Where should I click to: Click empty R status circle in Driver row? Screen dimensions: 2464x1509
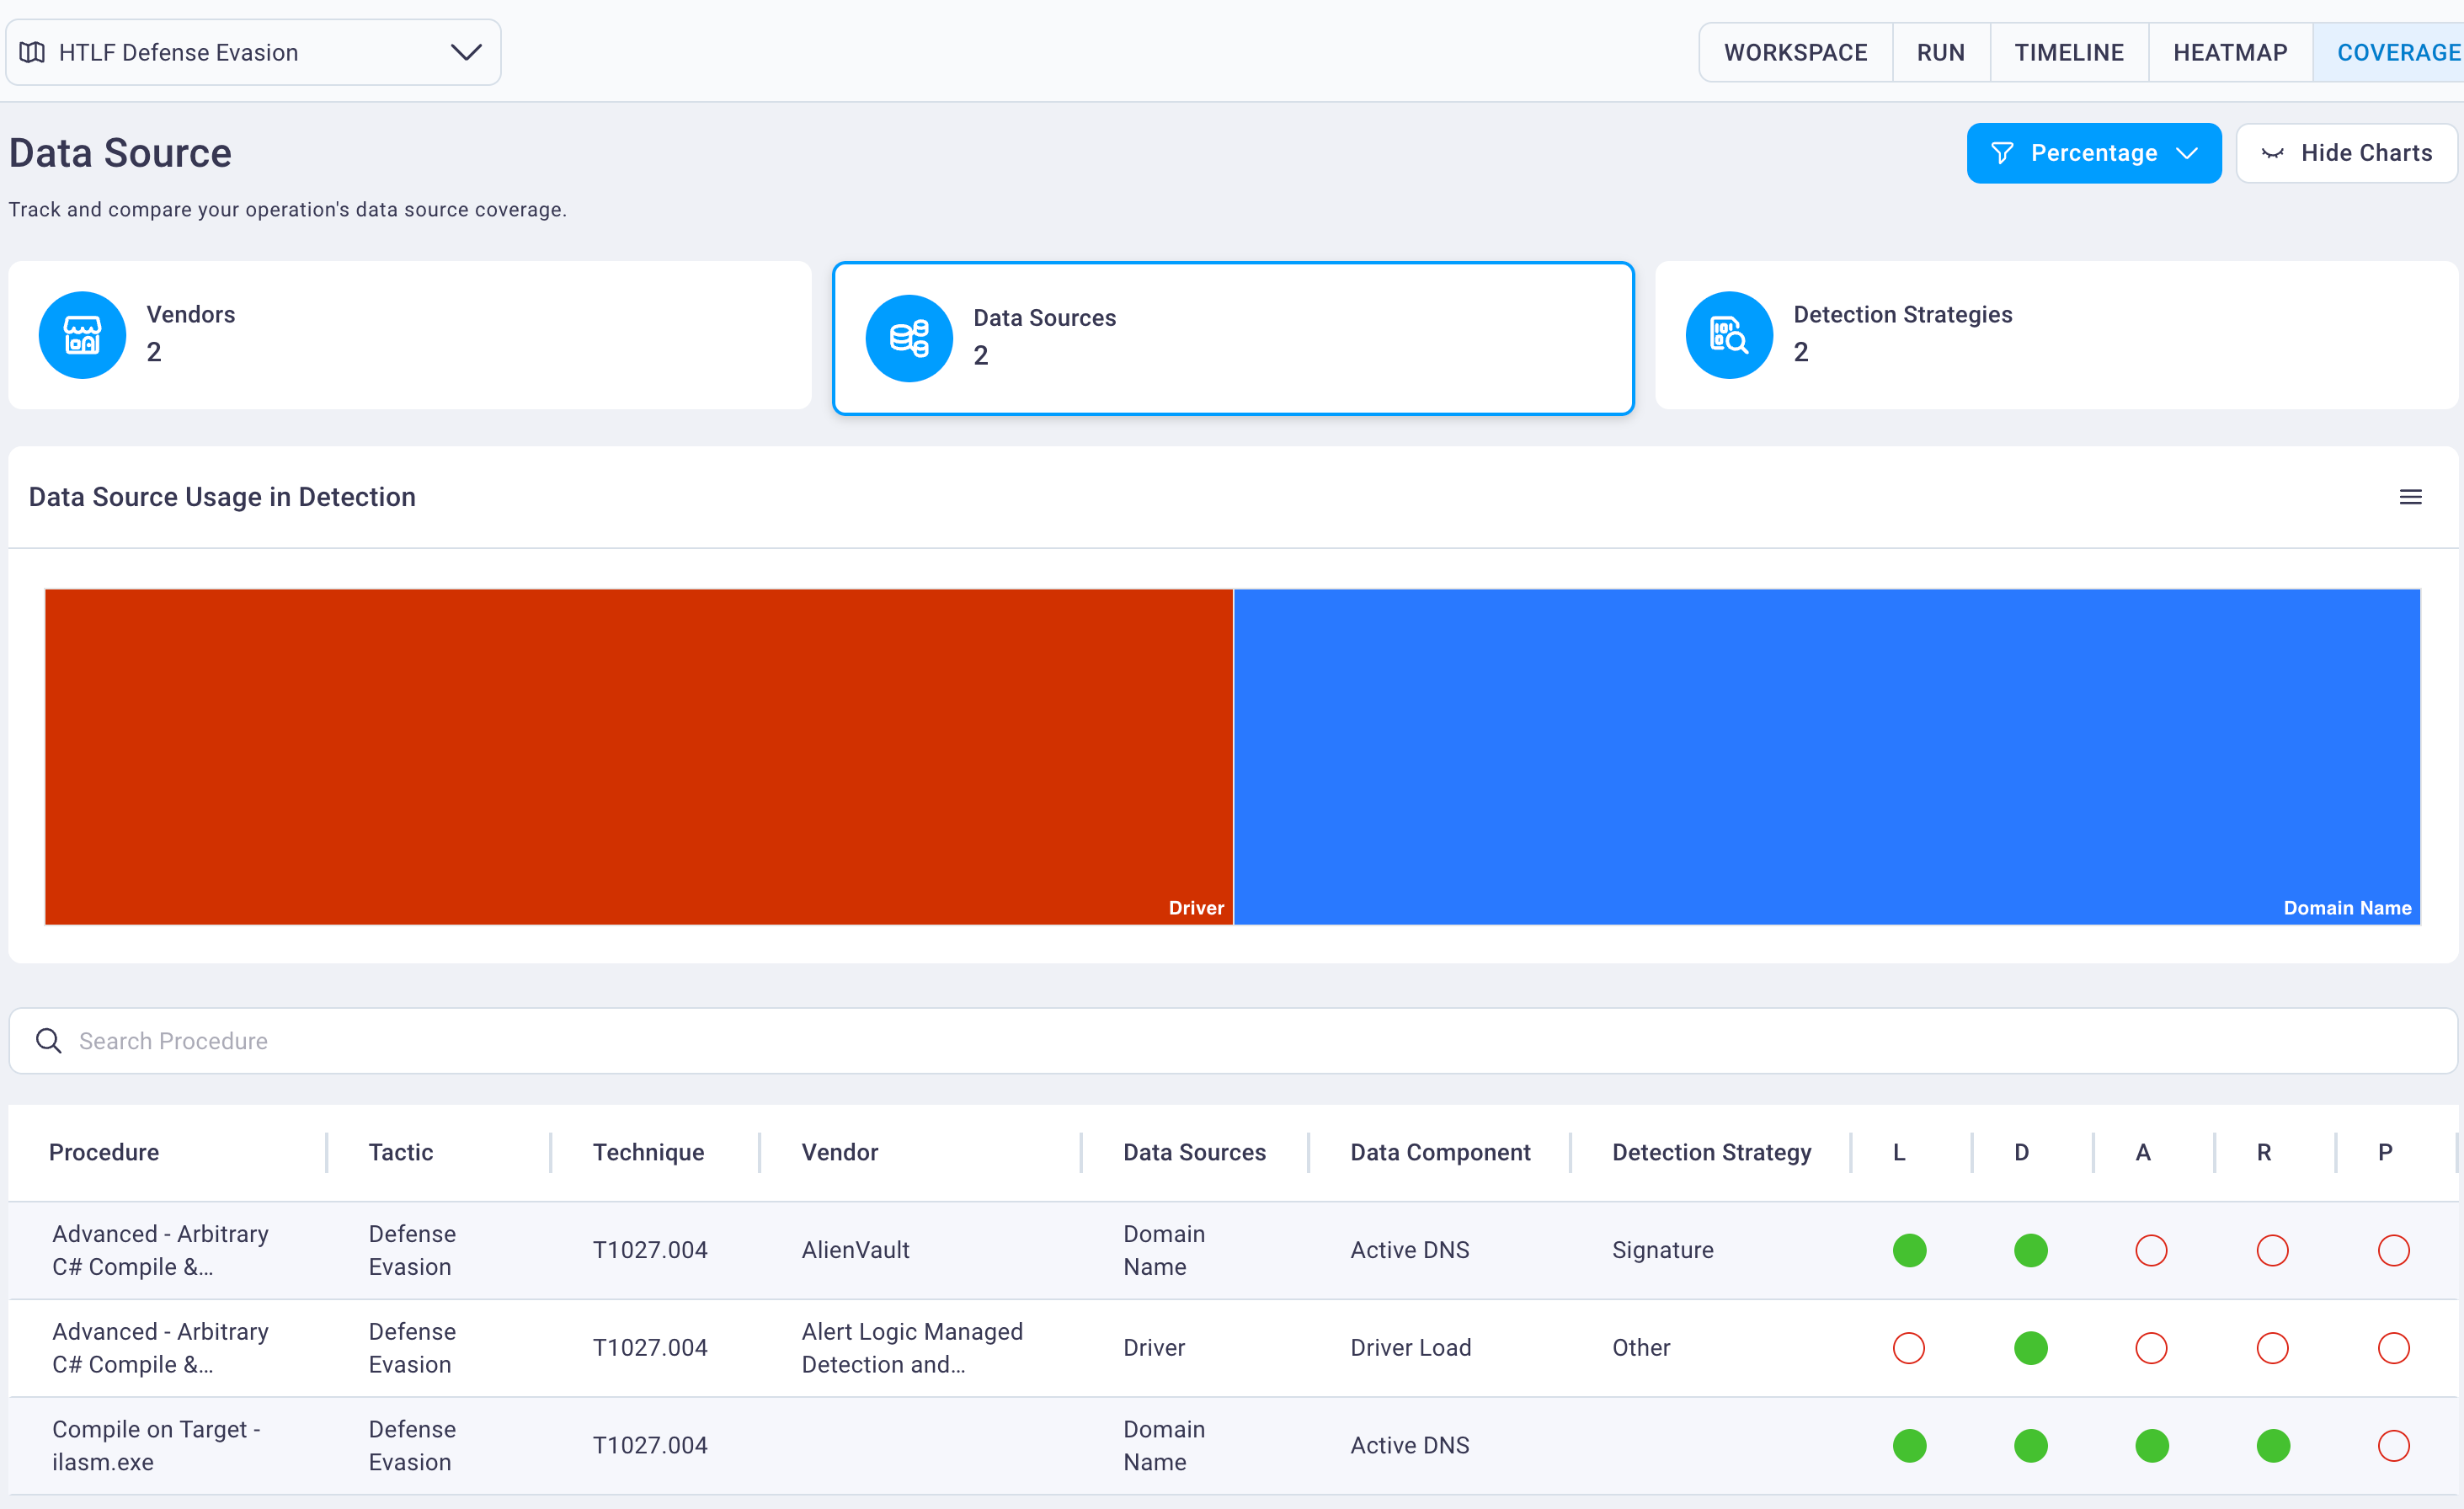pyautogui.click(x=2272, y=1348)
